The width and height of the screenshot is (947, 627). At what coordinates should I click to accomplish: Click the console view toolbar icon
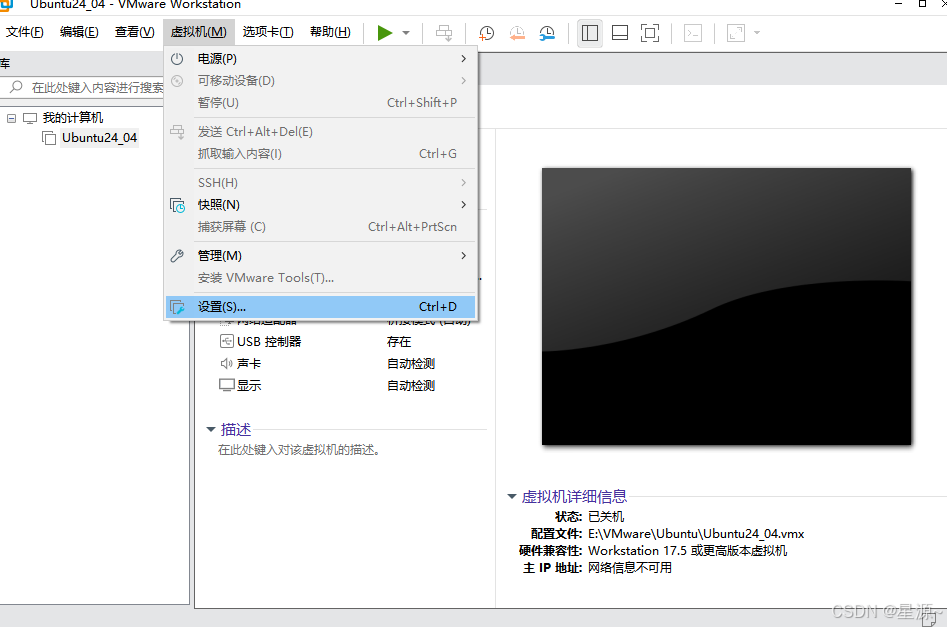693,33
